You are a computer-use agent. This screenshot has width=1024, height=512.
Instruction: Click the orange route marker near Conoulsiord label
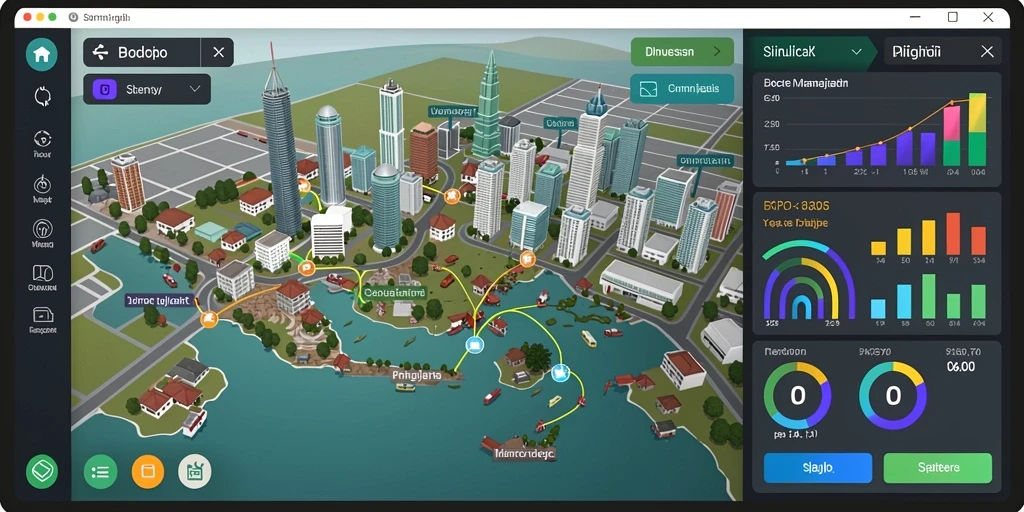click(306, 267)
